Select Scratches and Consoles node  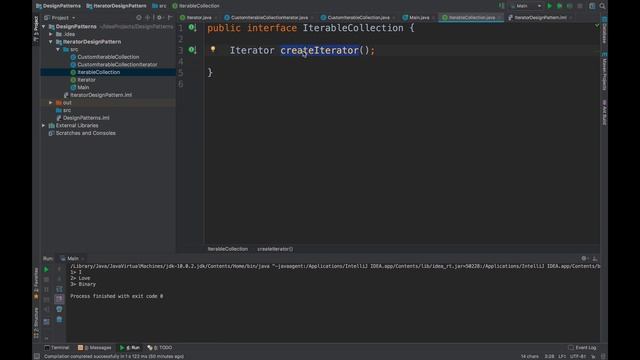[85, 133]
